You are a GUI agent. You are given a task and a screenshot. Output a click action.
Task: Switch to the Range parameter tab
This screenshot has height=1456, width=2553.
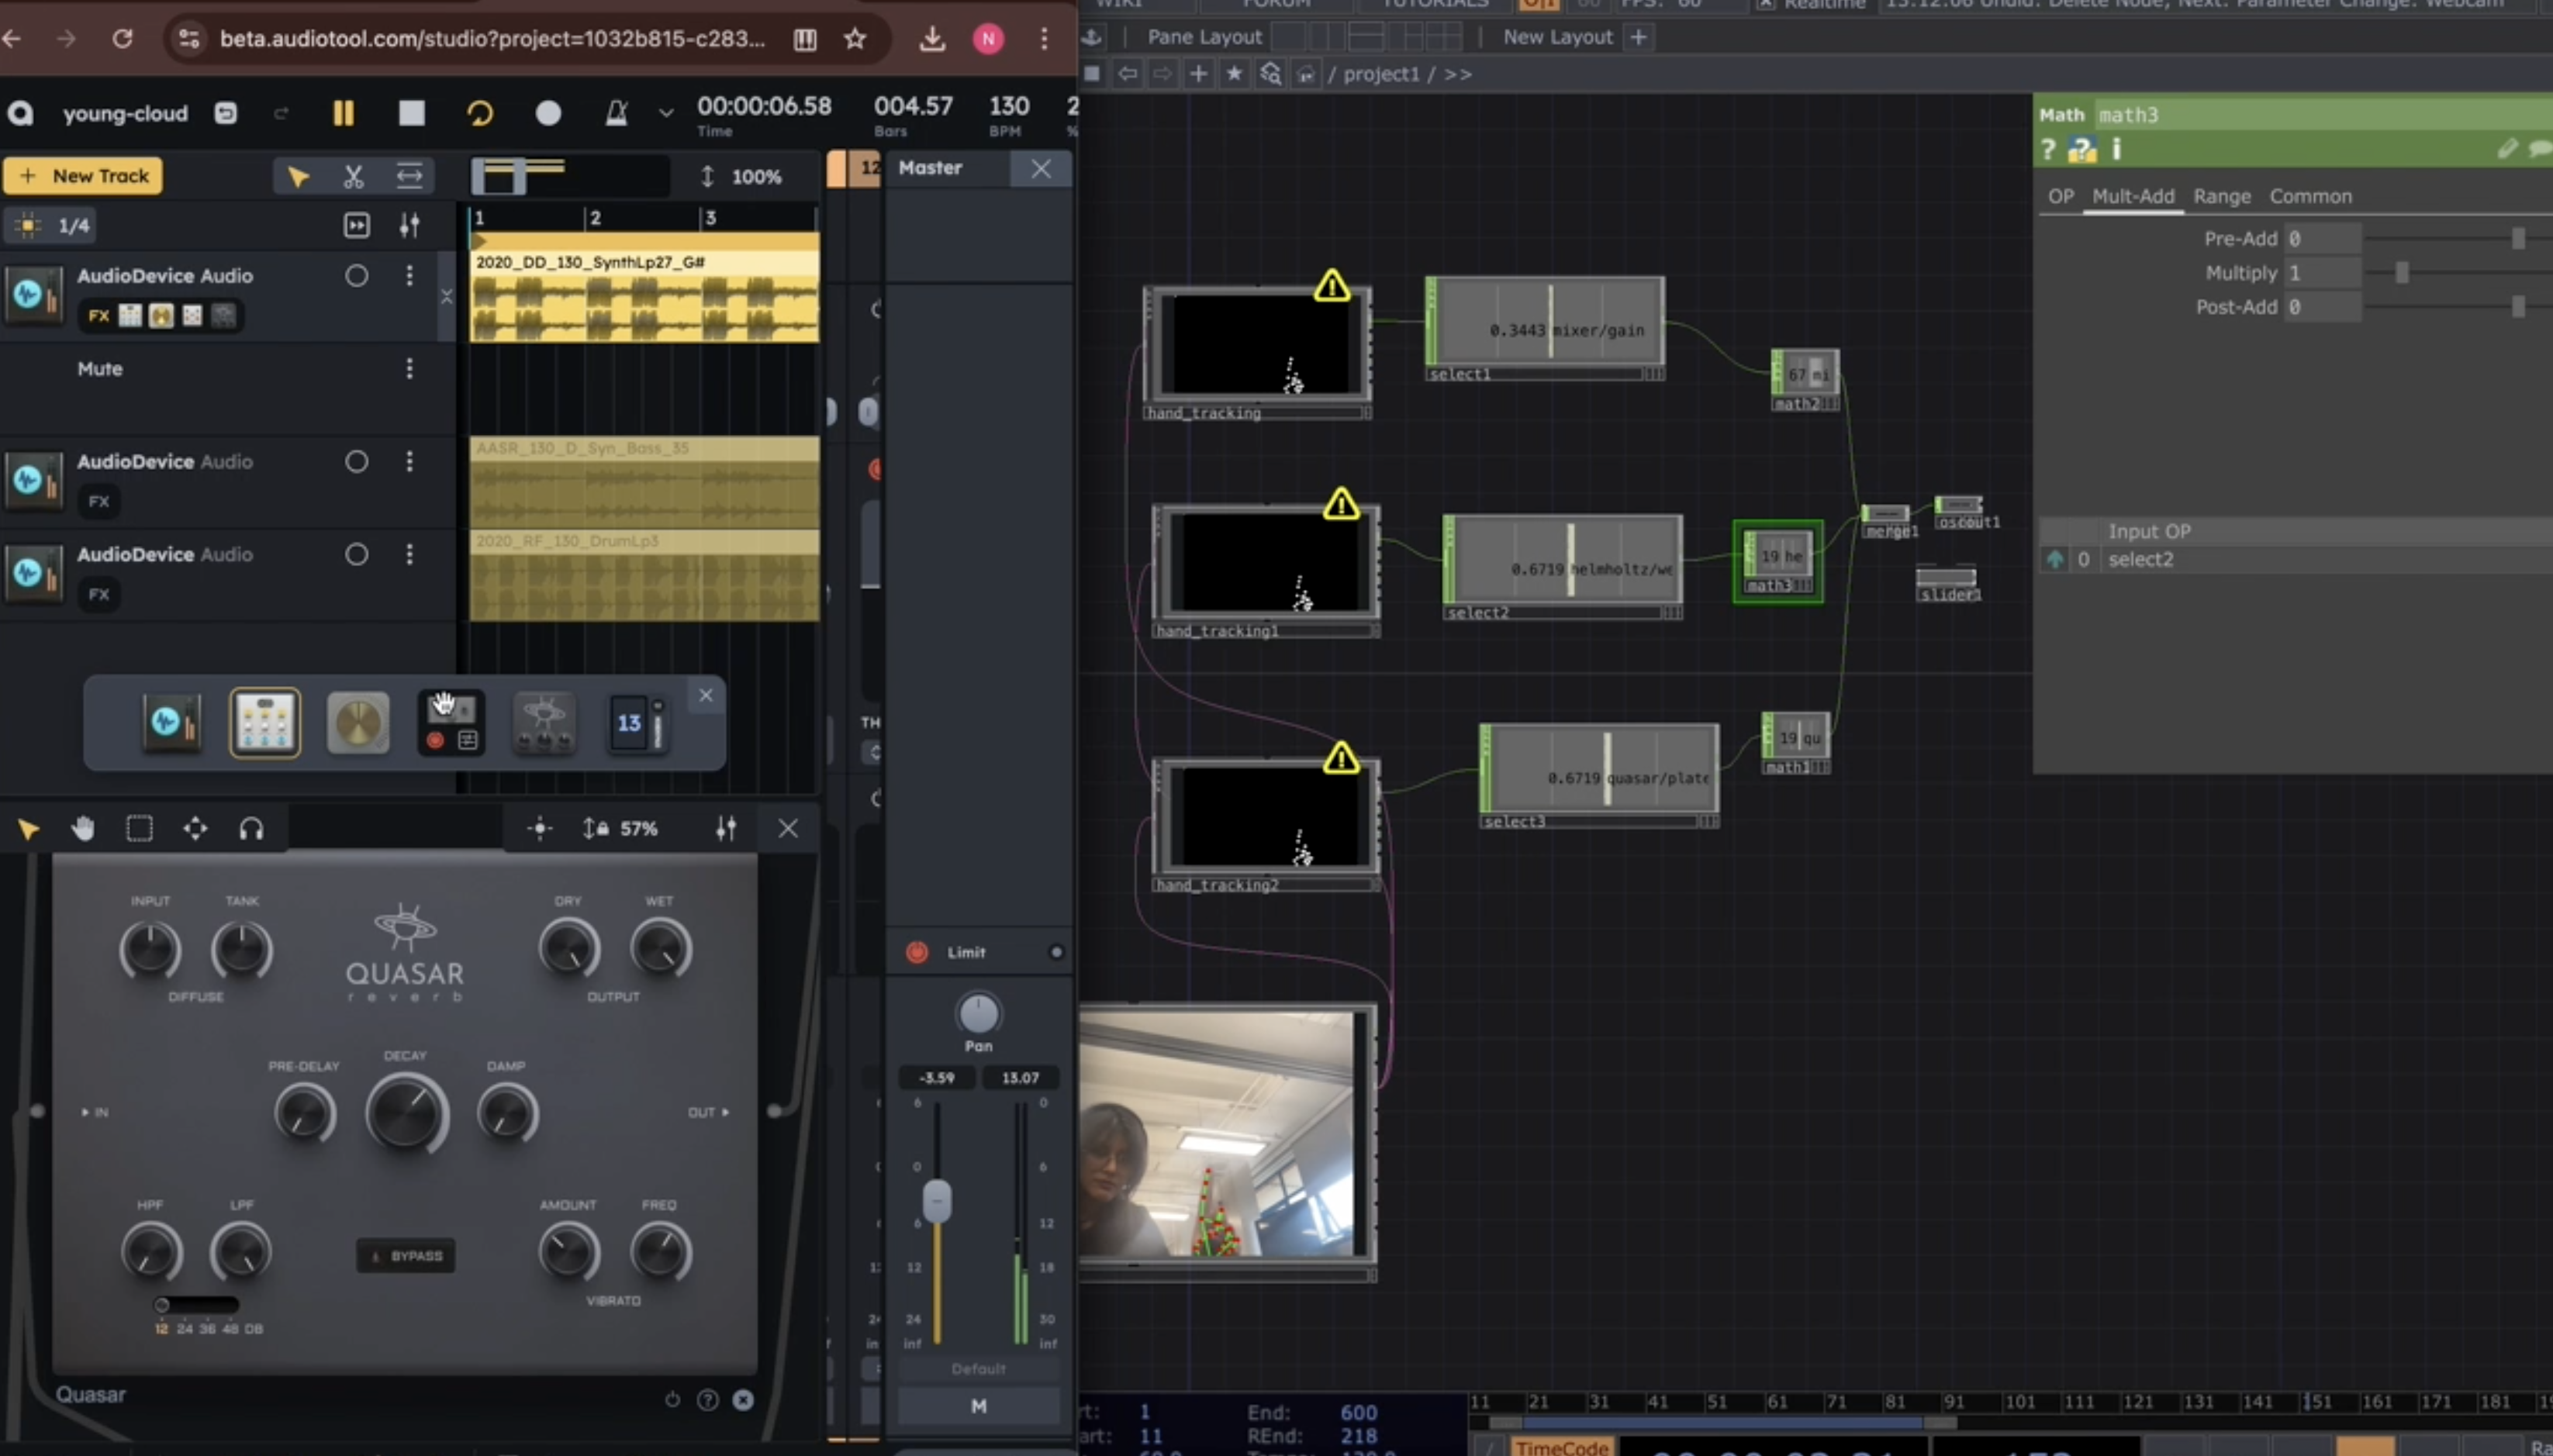coord(2221,196)
